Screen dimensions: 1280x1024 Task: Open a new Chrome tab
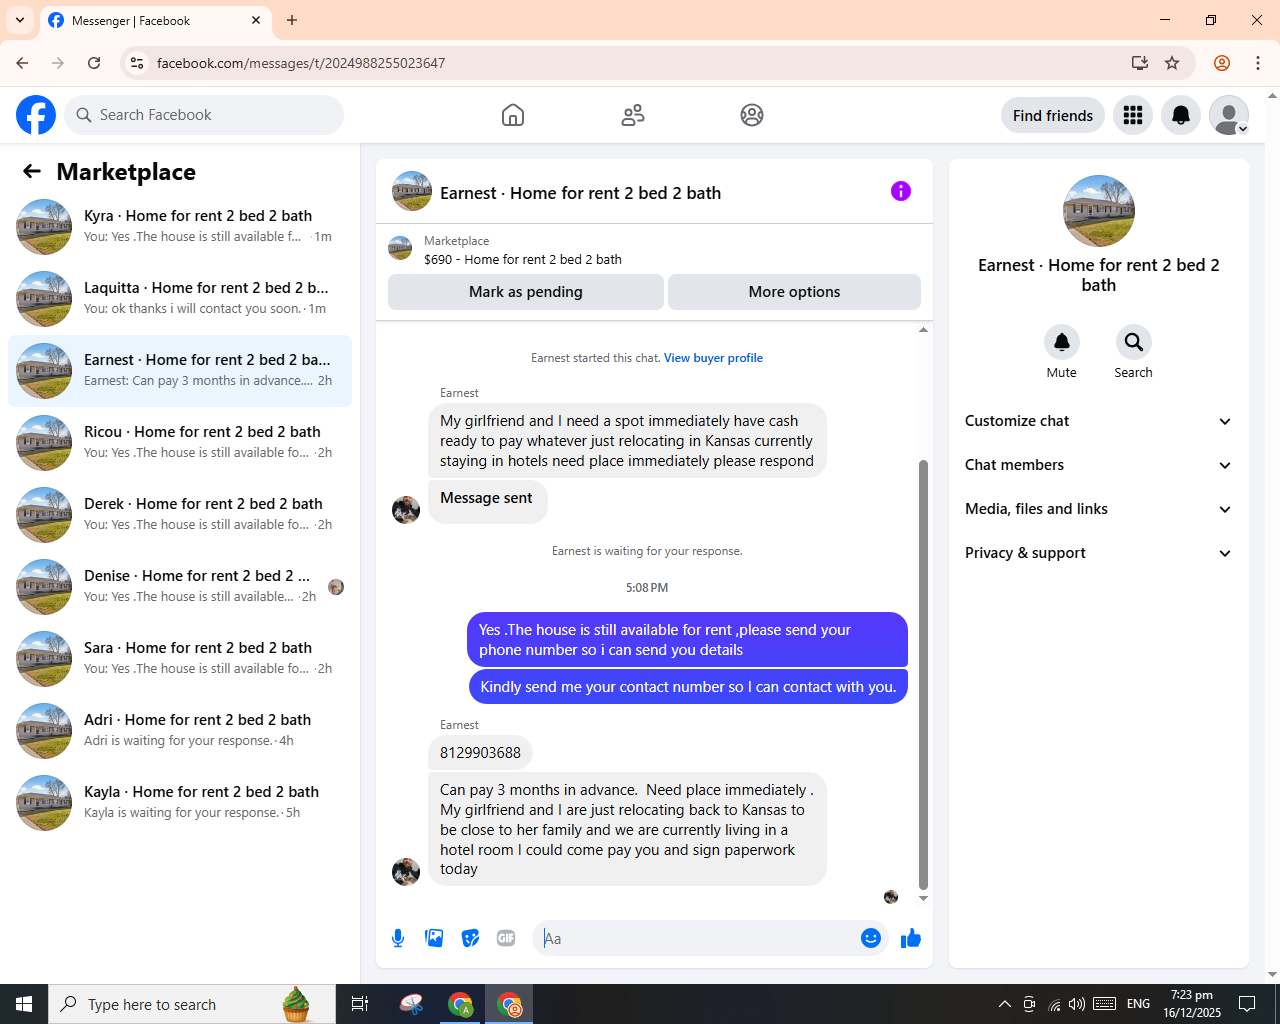(x=292, y=20)
